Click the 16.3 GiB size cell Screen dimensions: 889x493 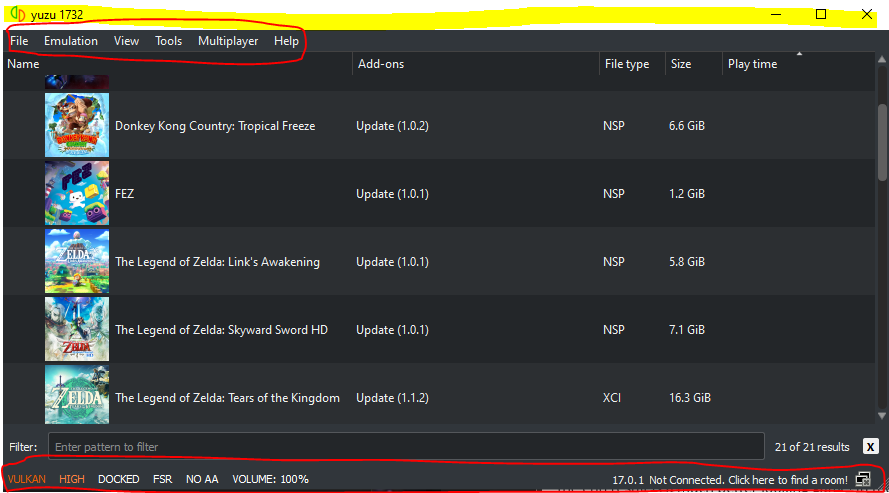click(x=689, y=398)
